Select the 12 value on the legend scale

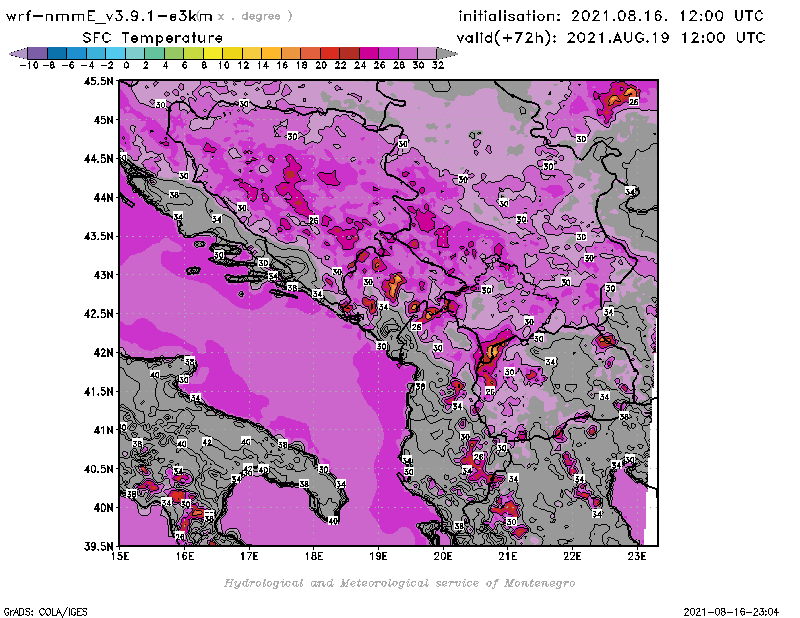(243, 65)
